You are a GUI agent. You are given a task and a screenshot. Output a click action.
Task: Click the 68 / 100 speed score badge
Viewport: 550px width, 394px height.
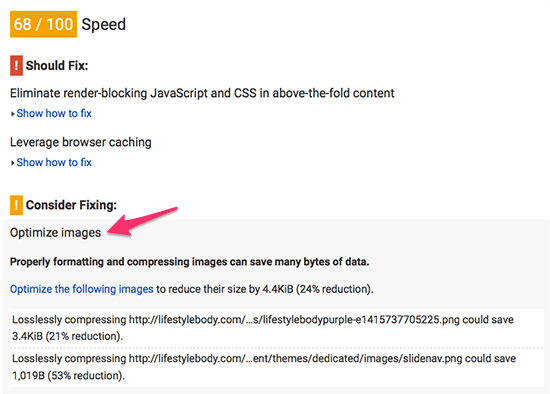[43, 24]
